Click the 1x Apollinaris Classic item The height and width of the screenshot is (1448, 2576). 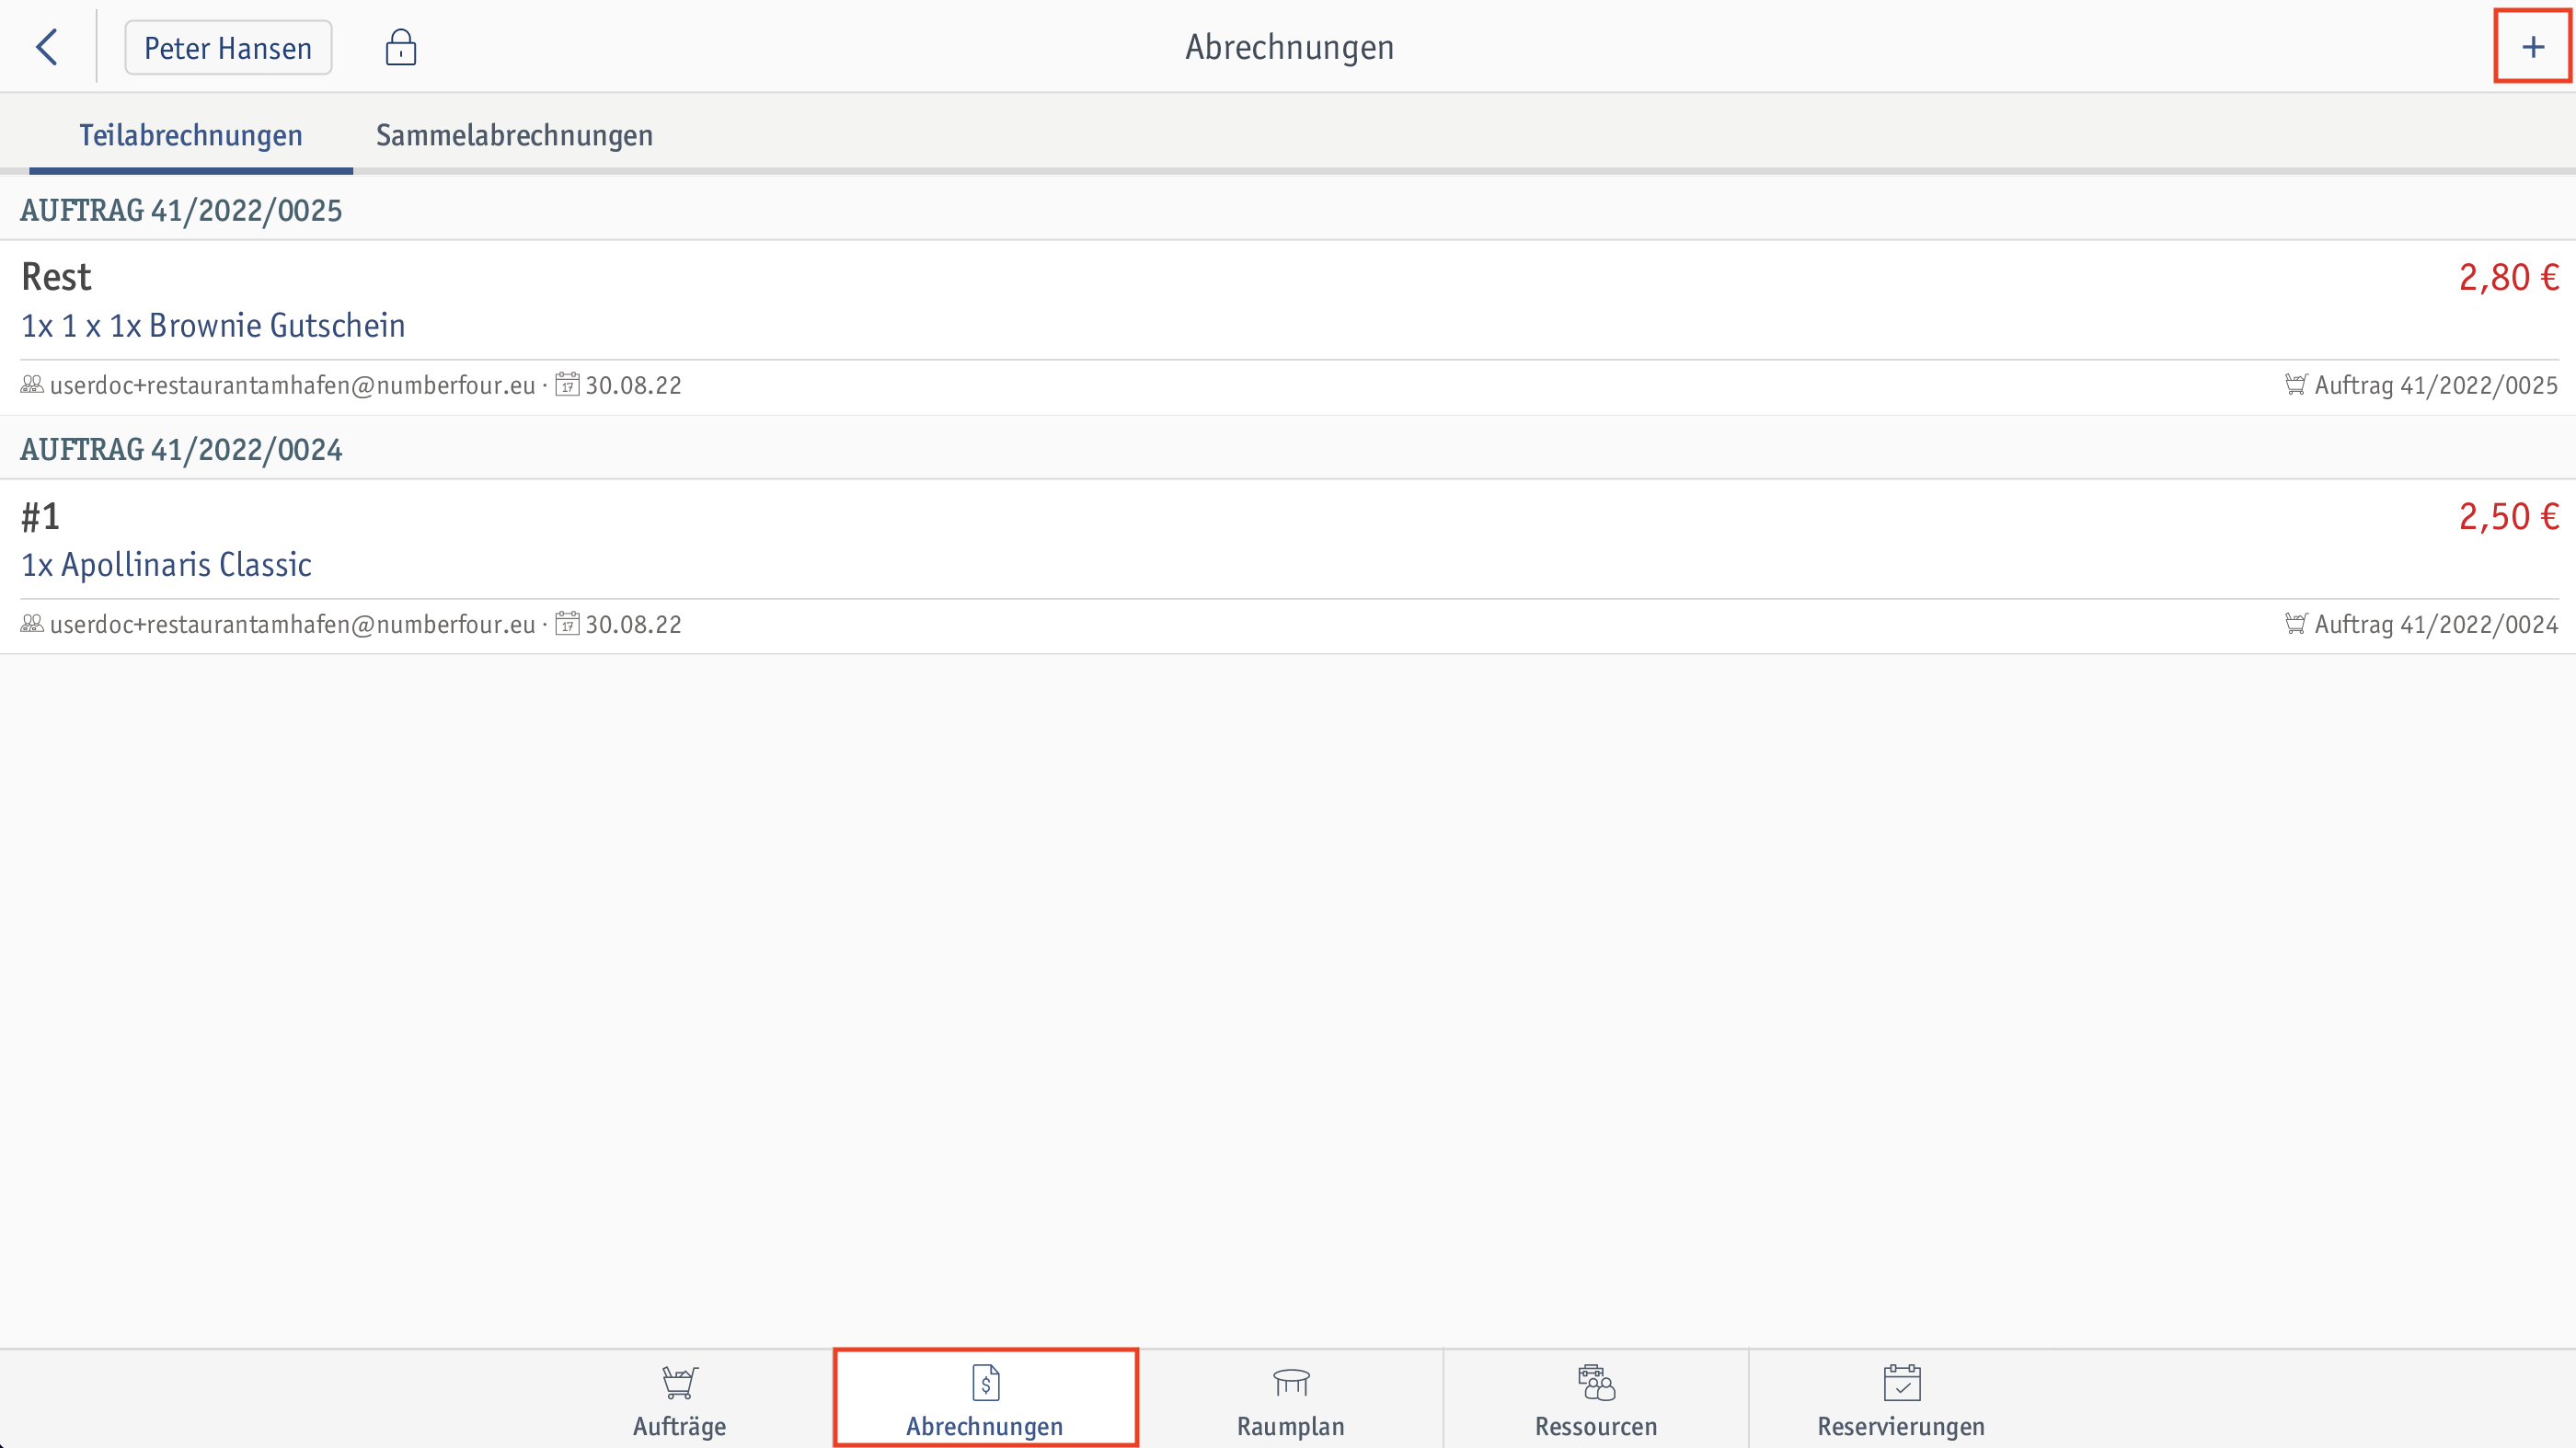(x=167, y=565)
